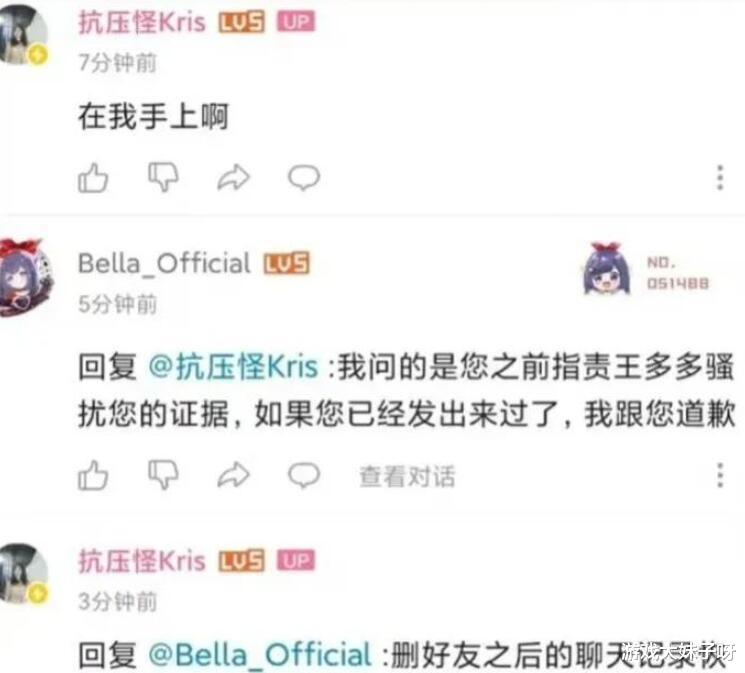Reply to the comment '在我手上啊'
The image size is (745, 673).
[304, 177]
